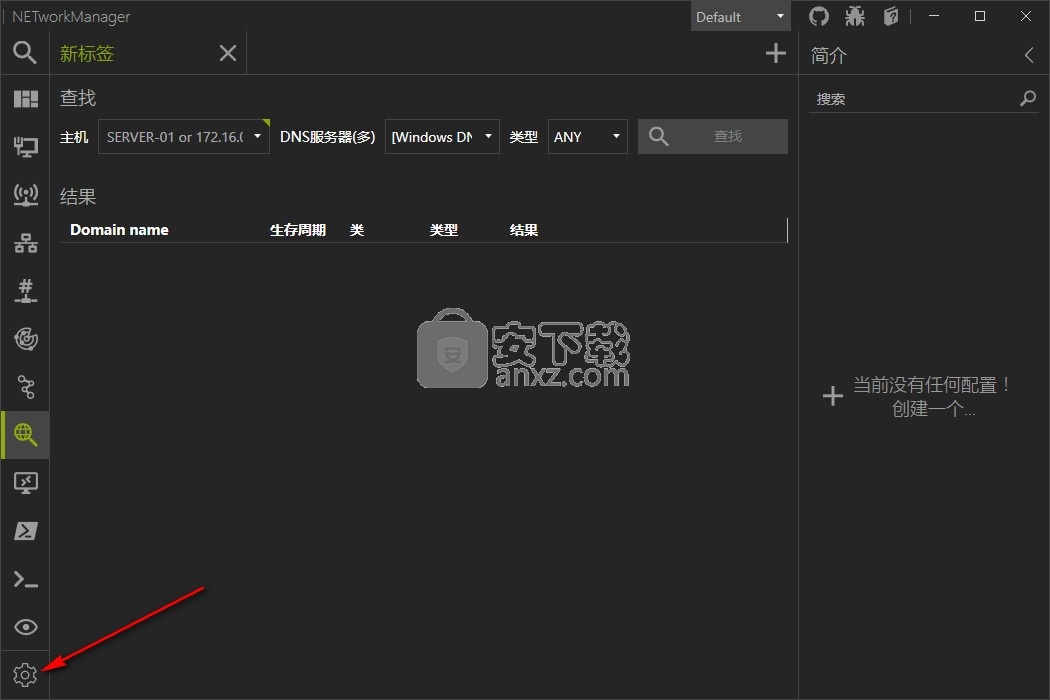Open the Dashboard tiles icon
Viewport: 1050px width, 700px height.
[25, 99]
